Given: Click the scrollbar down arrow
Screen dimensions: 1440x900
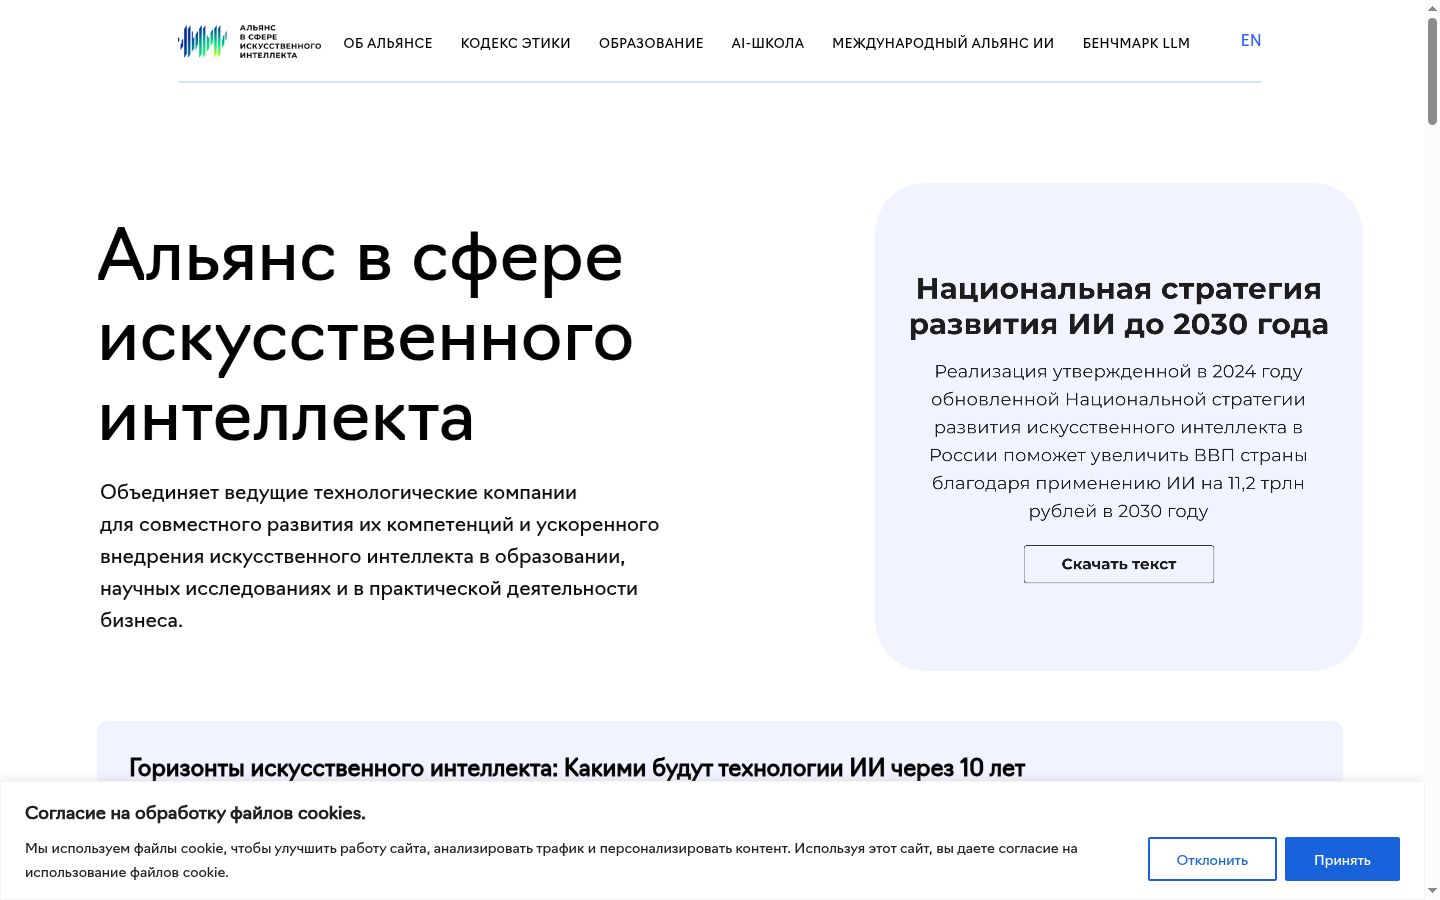Looking at the screenshot, I should [x=1432, y=891].
